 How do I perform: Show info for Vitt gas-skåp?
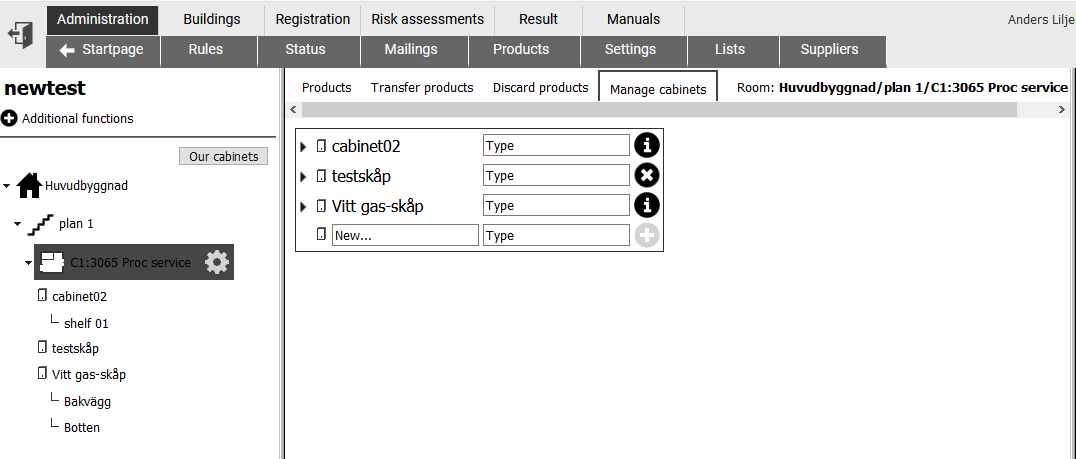click(x=646, y=205)
